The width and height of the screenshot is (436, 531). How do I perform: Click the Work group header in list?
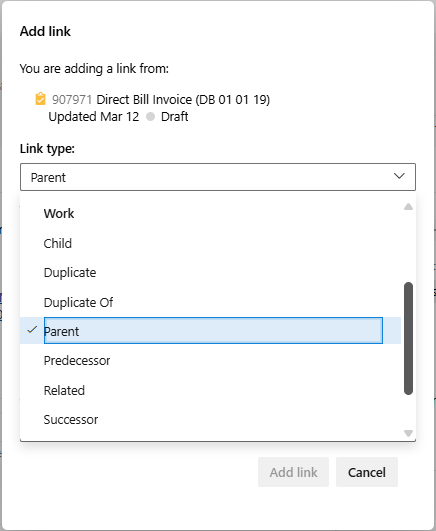point(59,214)
